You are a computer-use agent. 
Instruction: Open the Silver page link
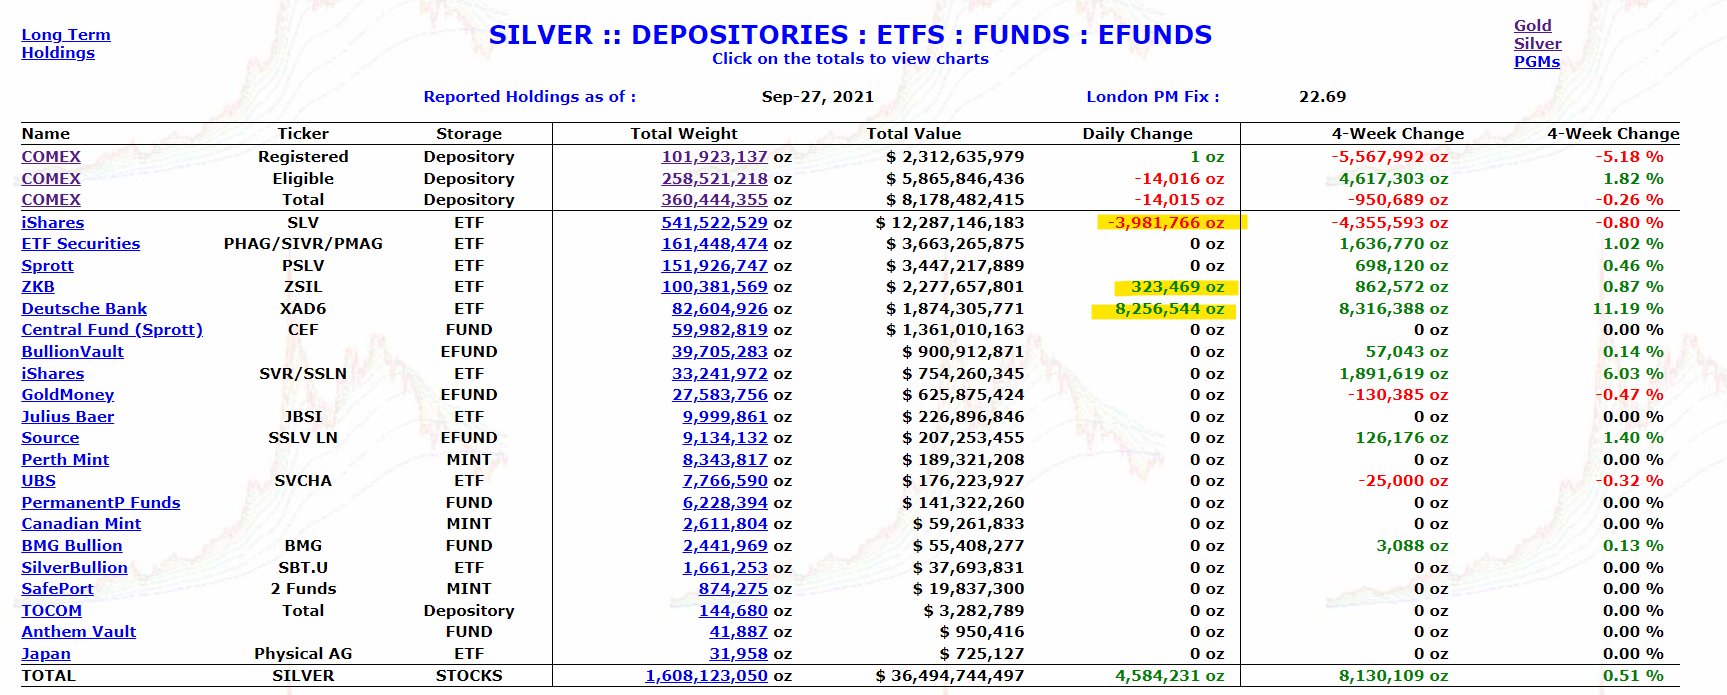pyautogui.click(x=1537, y=44)
